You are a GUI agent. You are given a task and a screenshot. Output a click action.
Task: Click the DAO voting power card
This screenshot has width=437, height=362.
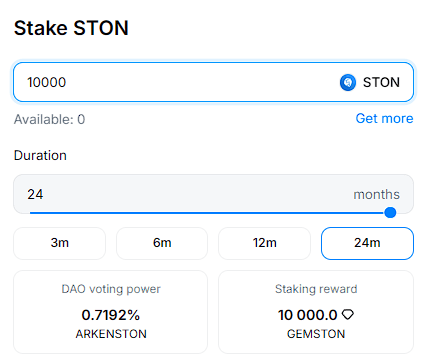(111, 312)
